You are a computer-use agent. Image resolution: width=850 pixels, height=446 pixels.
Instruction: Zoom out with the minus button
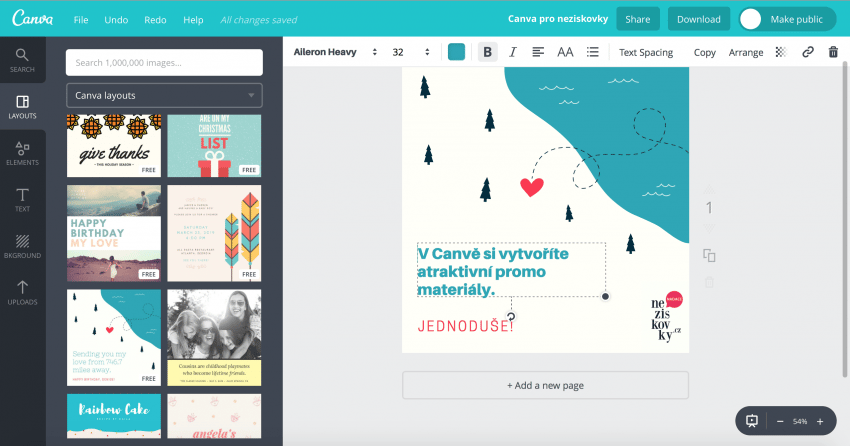point(780,421)
